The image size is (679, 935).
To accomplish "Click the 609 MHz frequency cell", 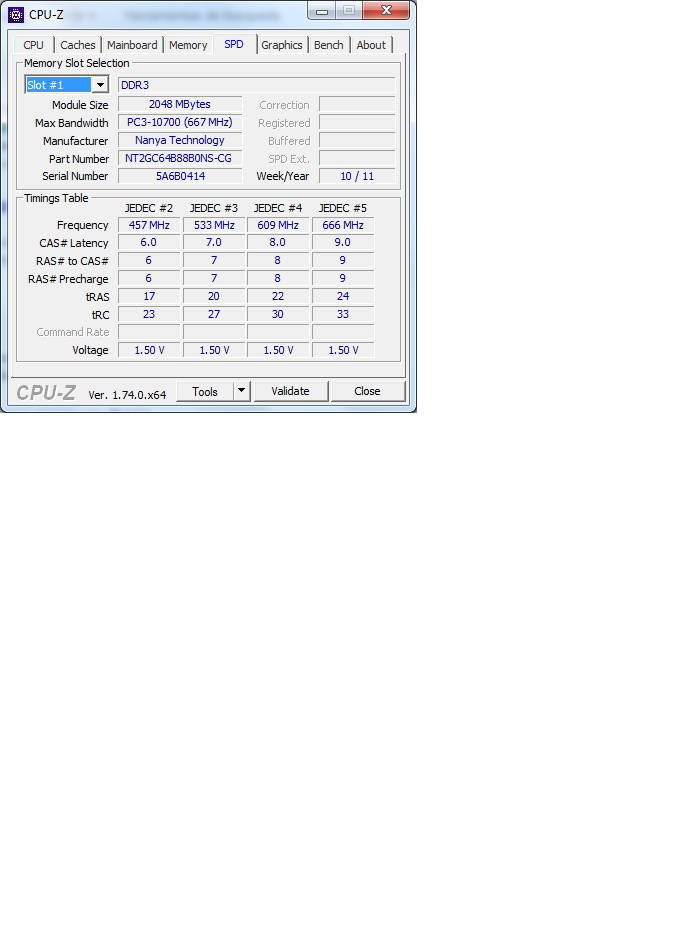I will click(278, 225).
